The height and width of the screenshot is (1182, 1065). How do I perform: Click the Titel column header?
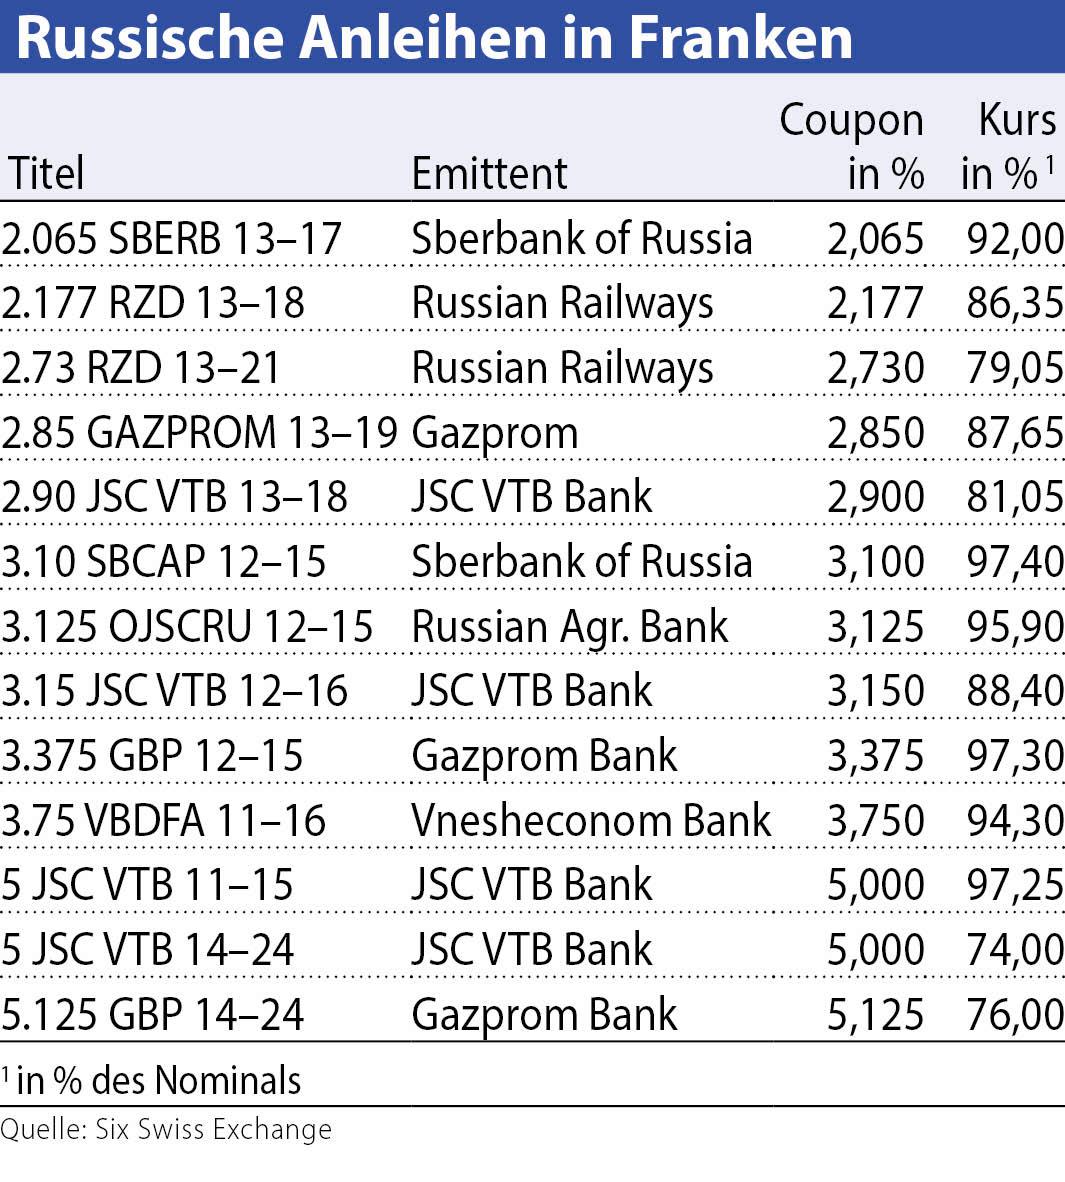[x=46, y=173]
